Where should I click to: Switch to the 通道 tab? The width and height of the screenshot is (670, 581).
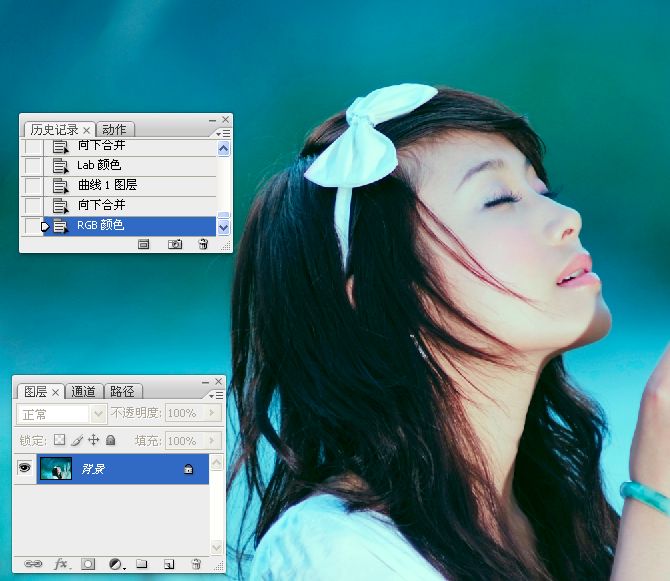84,391
